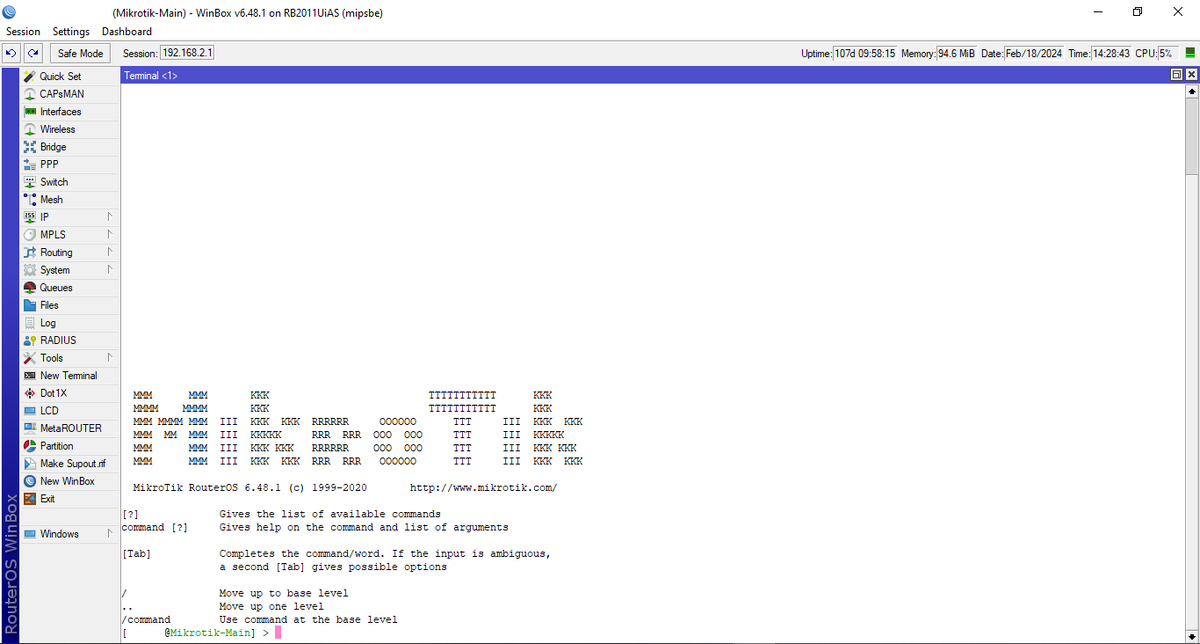Open the Quick Set icon
1200x644 pixels.
coord(30,76)
